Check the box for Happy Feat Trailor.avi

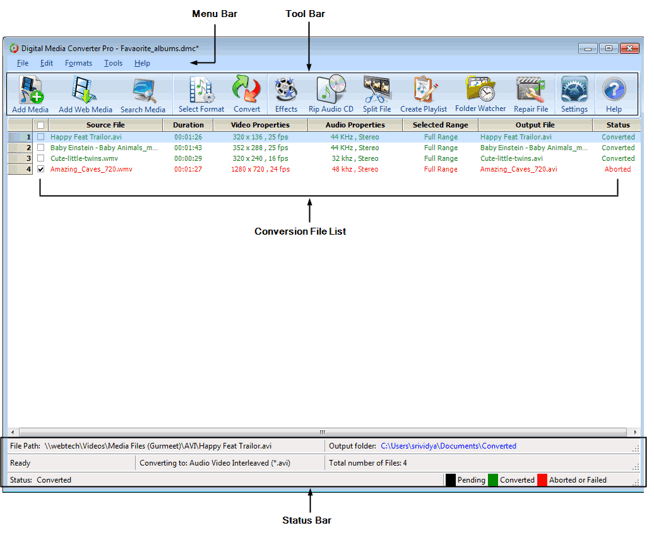pos(41,137)
